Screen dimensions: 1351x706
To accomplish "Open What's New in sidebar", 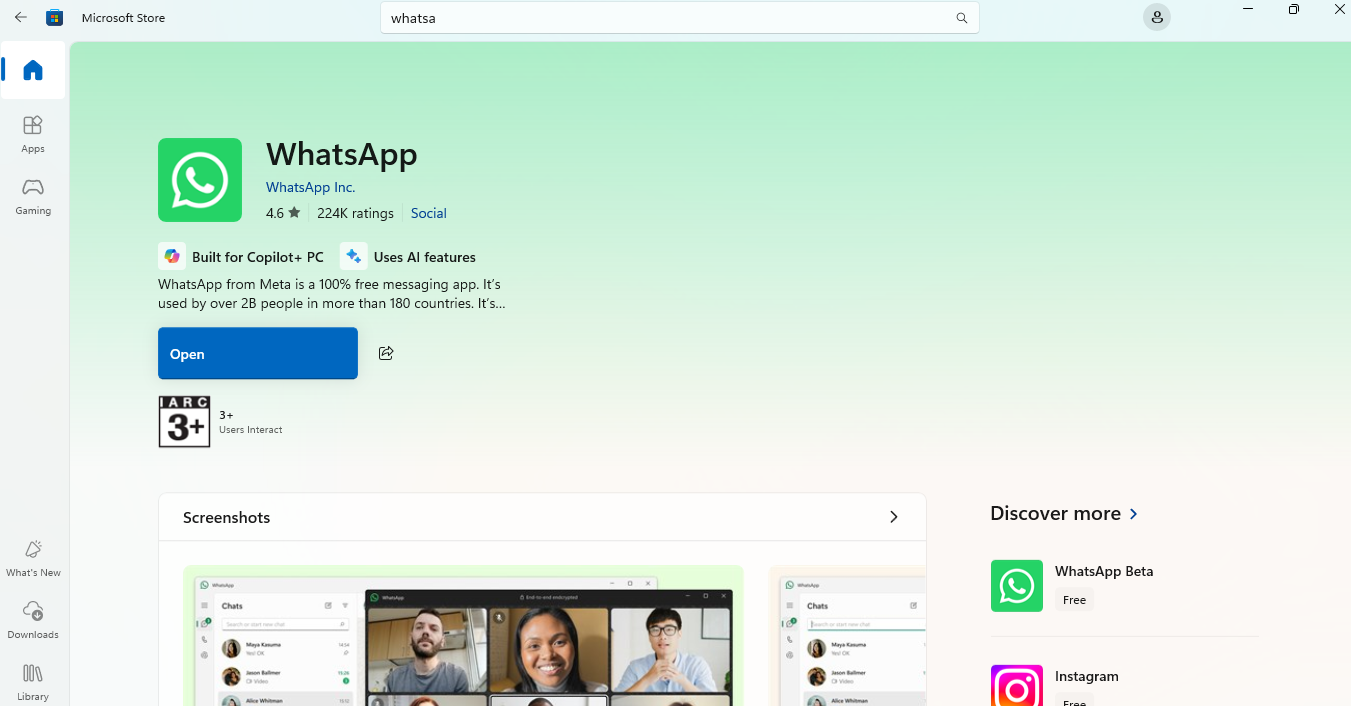I will (33, 558).
